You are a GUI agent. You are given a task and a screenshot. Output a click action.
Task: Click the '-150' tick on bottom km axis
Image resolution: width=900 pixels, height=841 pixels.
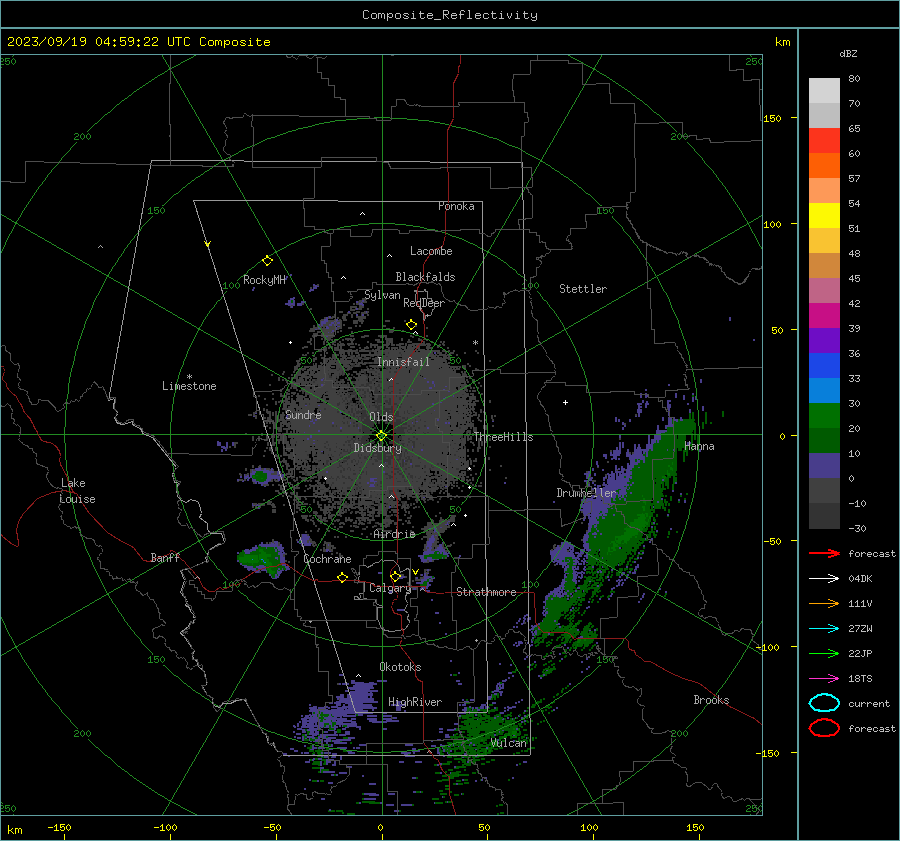[x=59, y=827]
